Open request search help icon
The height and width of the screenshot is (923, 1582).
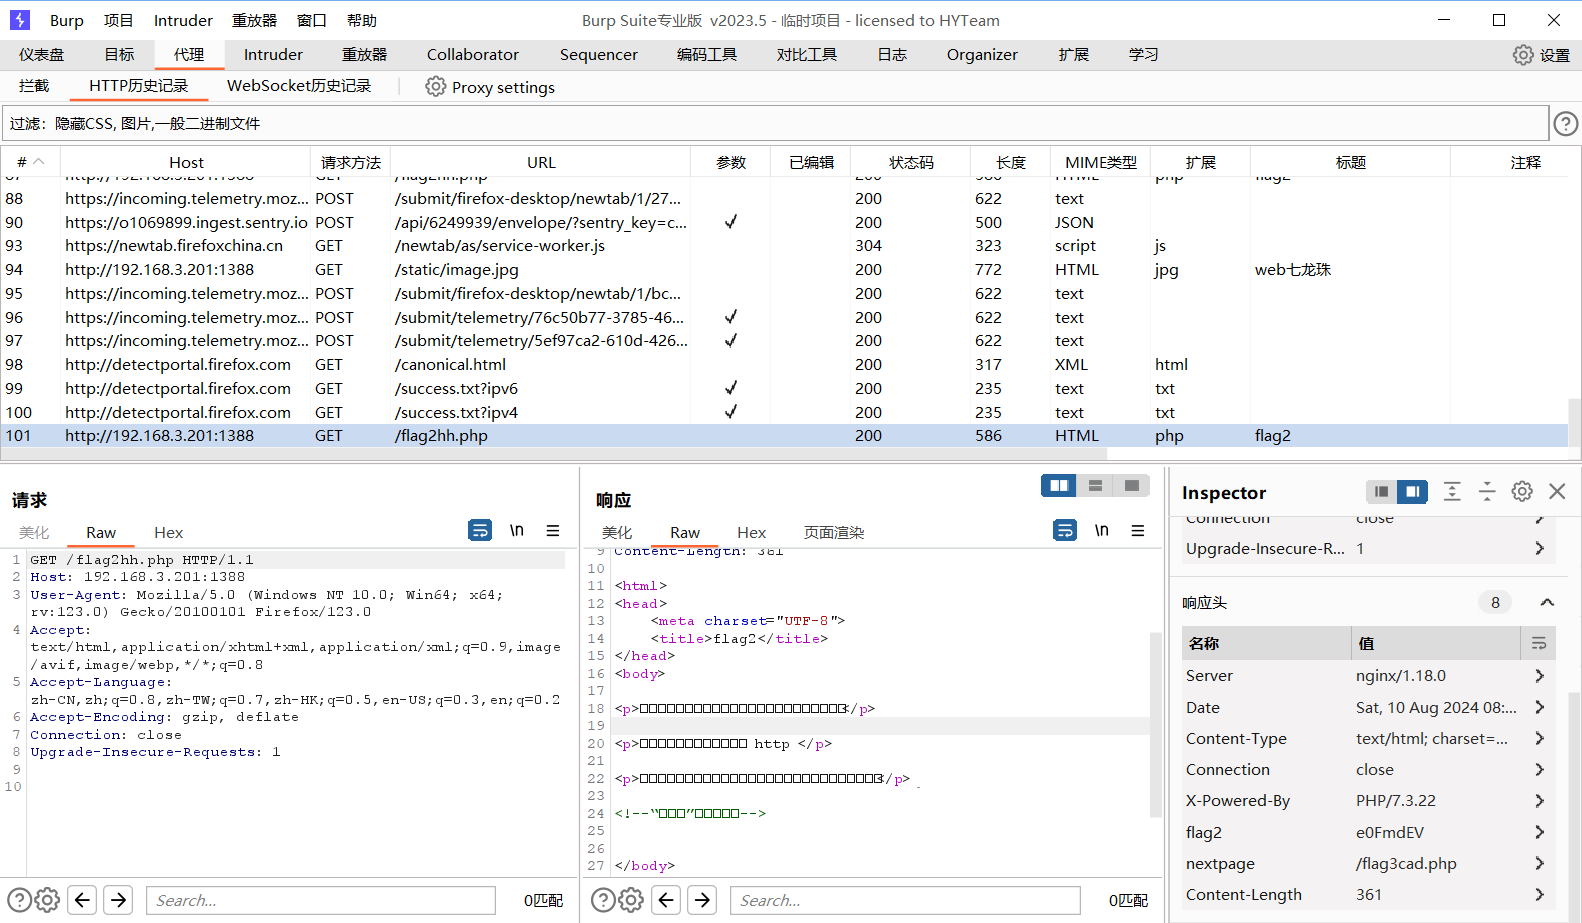(x=19, y=900)
